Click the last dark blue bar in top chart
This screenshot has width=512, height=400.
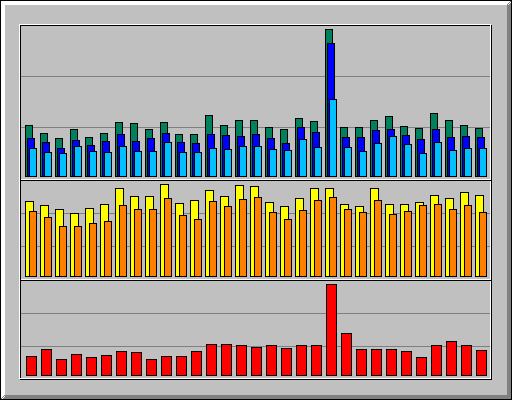pyautogui.click(x=481, y=143)
